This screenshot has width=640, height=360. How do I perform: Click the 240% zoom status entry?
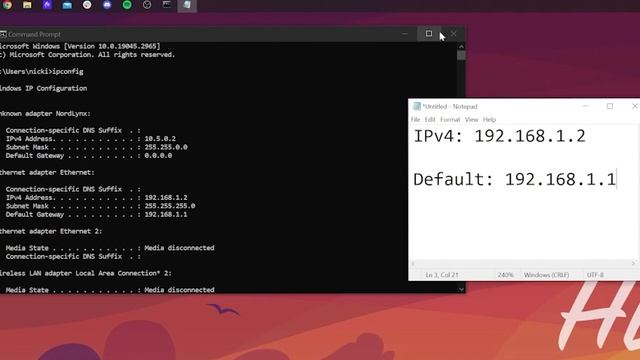click(x=505, y=275)
